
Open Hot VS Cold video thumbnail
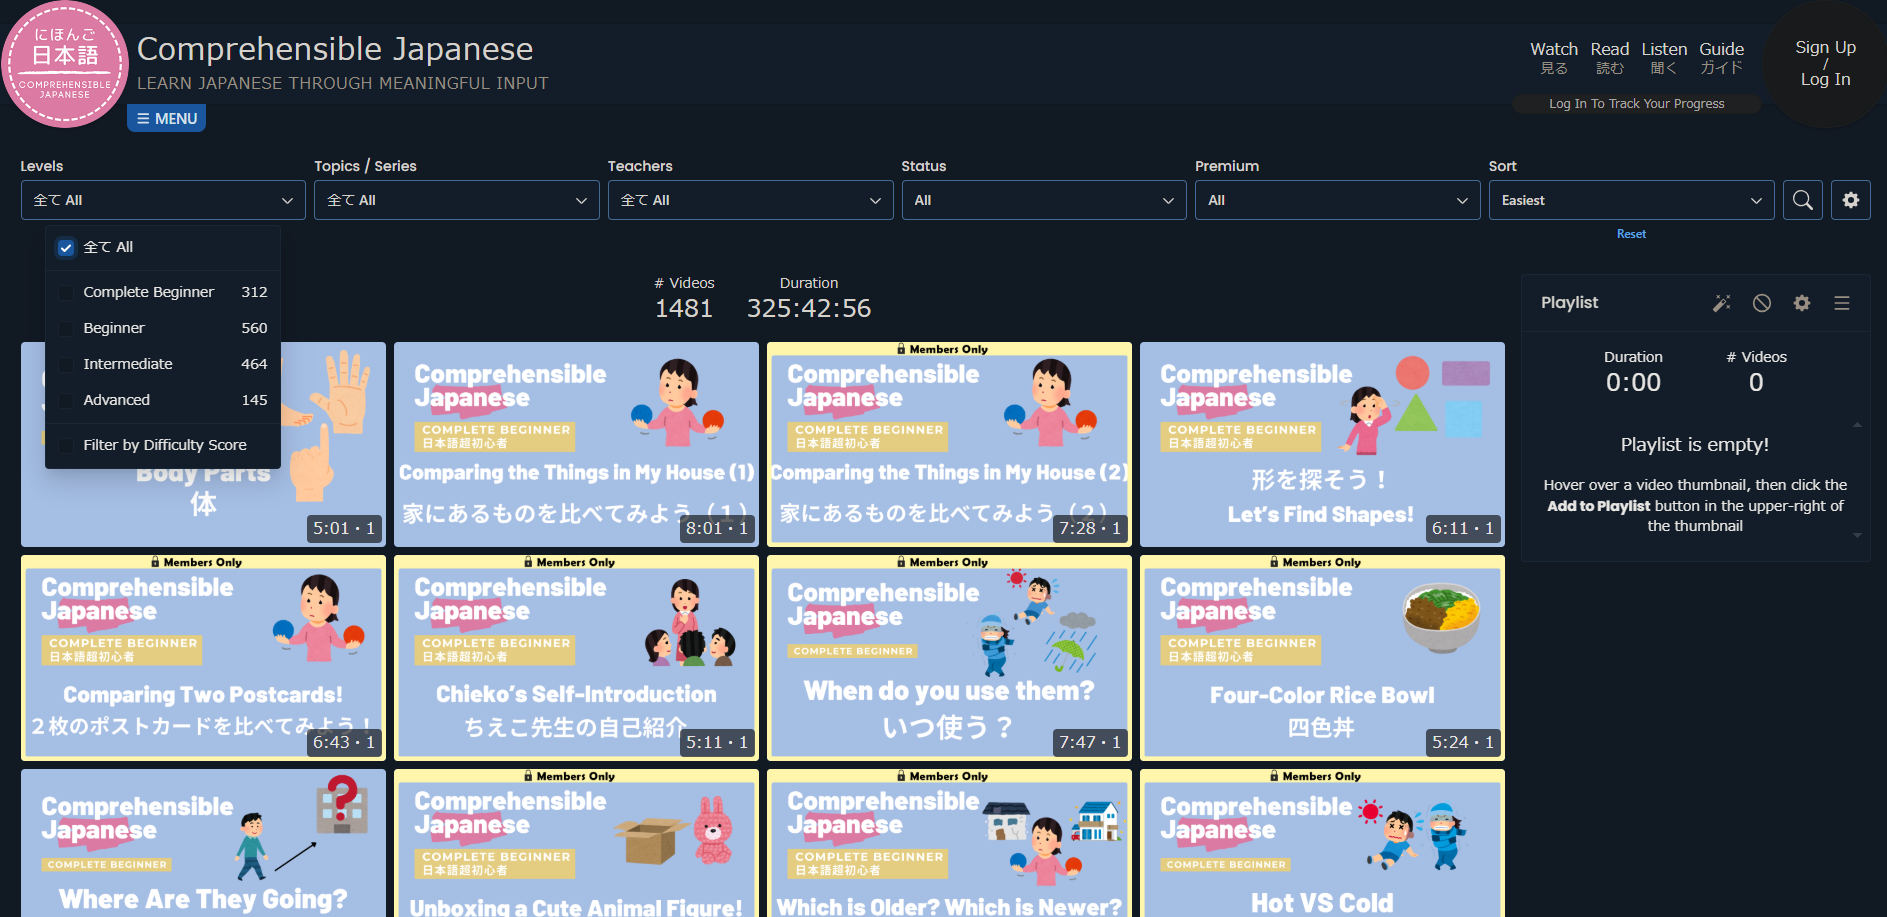[x=1322, y=843]
